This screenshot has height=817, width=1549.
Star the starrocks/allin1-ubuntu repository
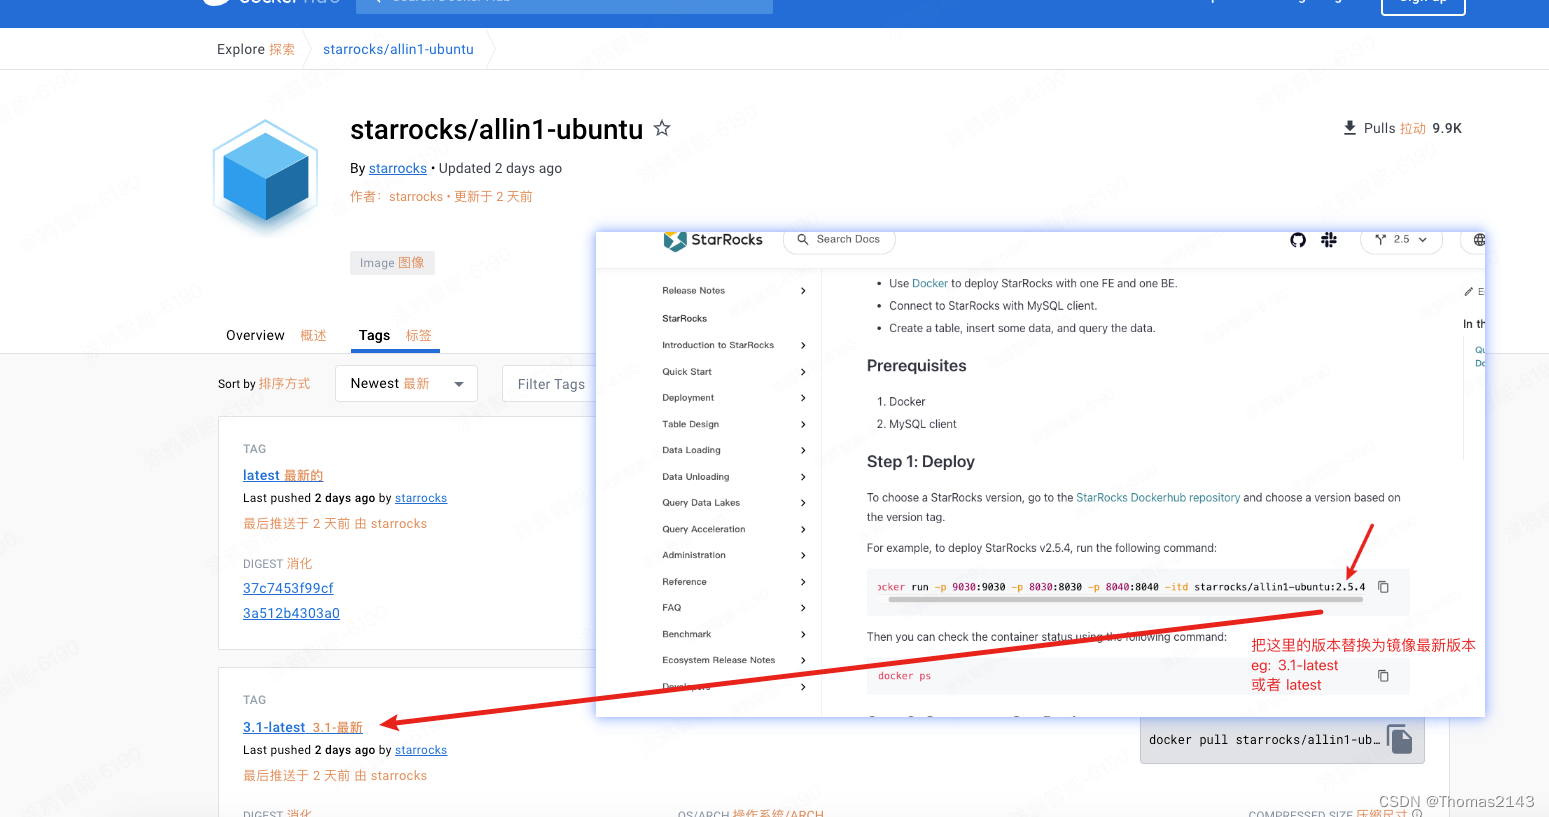(662, 128)
